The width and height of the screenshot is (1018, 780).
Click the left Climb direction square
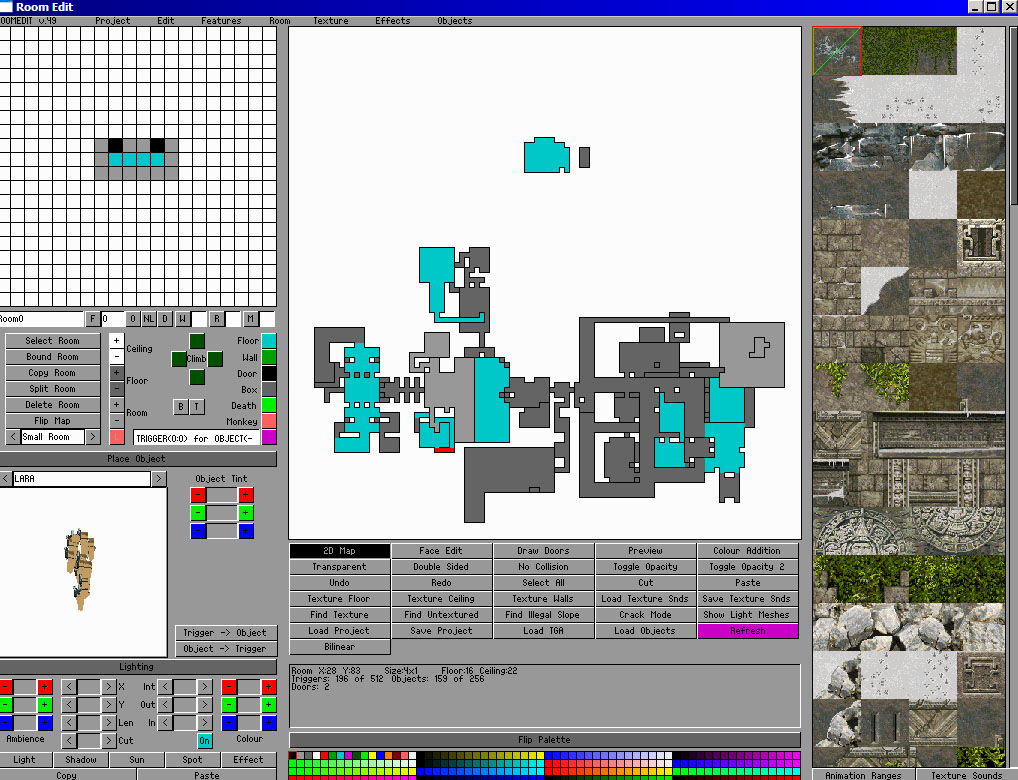point(179,359)
